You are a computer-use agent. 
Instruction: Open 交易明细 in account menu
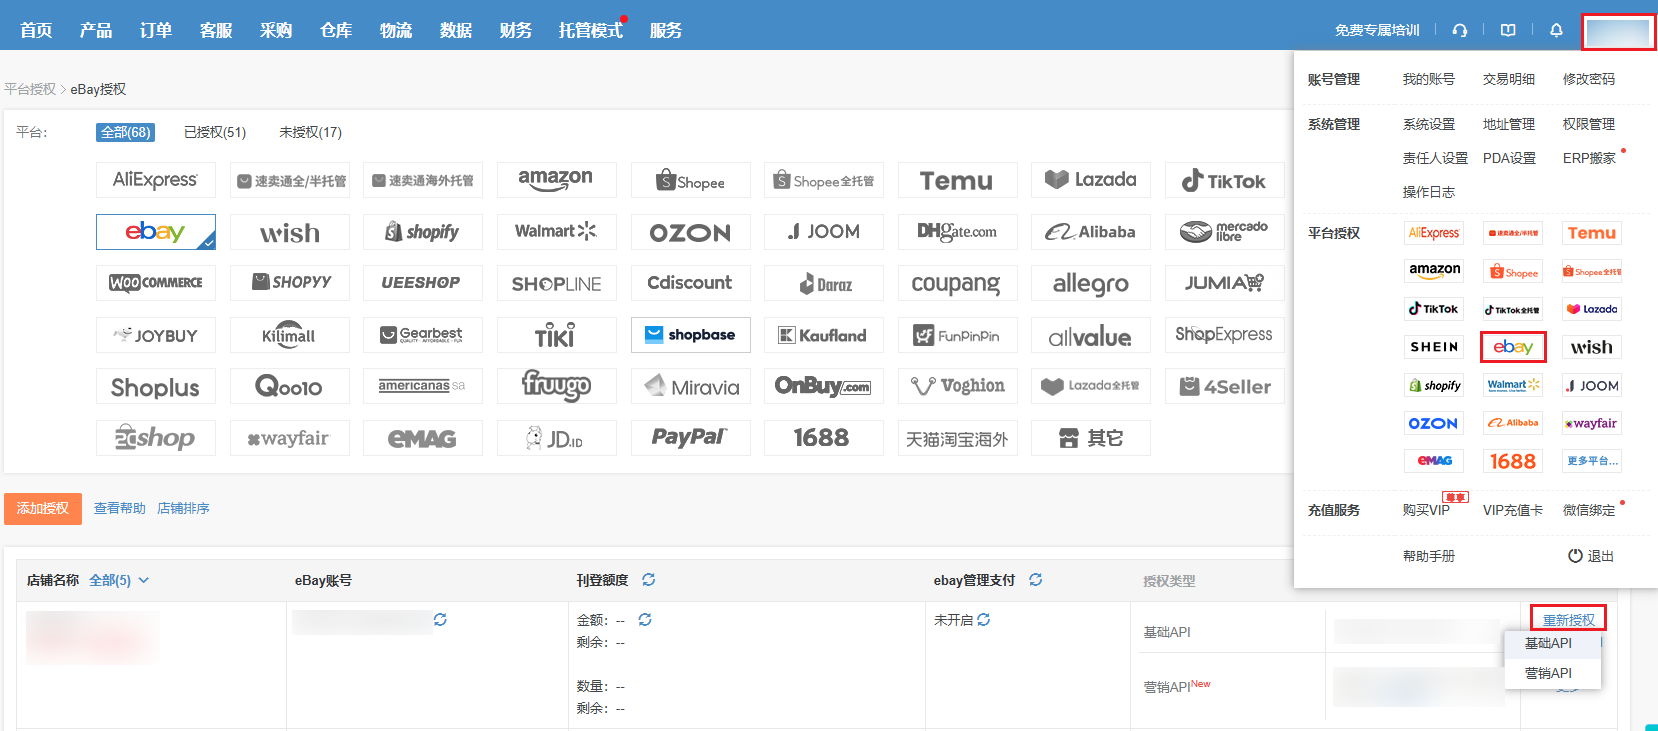(1508, 79)
